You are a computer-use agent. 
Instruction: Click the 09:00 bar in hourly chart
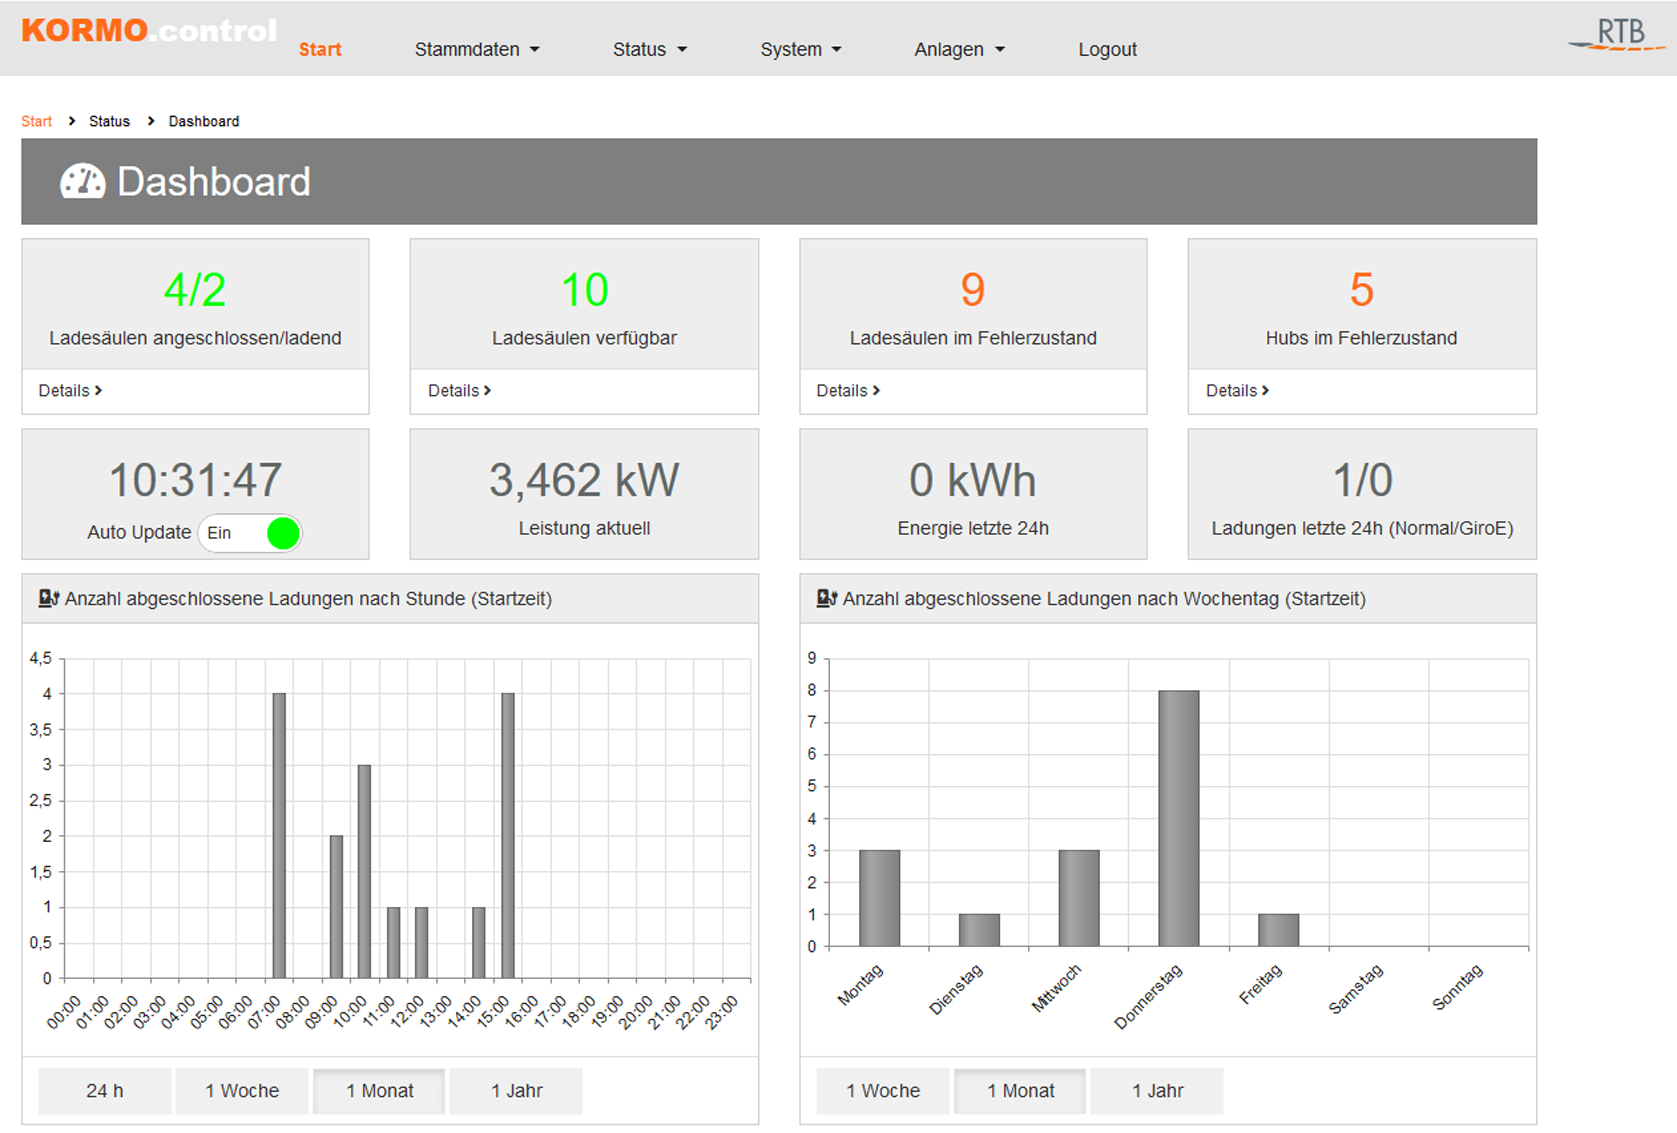tap(336, 907)
